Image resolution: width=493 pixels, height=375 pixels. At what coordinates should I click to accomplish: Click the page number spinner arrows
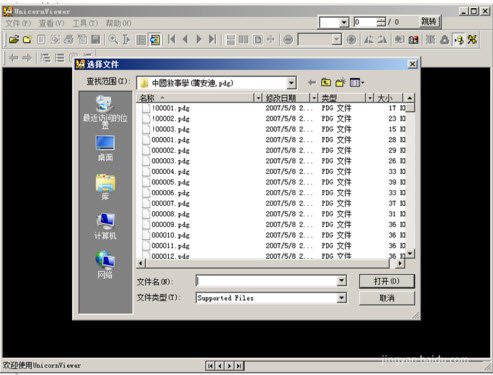381,22
